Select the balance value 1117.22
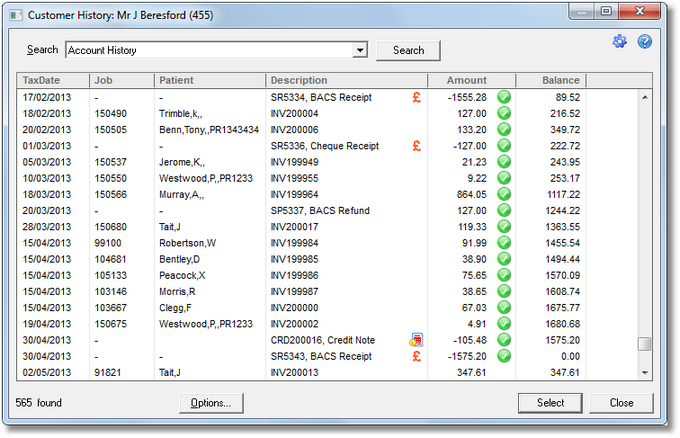Viewport: 680px width, 438px height. click(x=563, y=194)
